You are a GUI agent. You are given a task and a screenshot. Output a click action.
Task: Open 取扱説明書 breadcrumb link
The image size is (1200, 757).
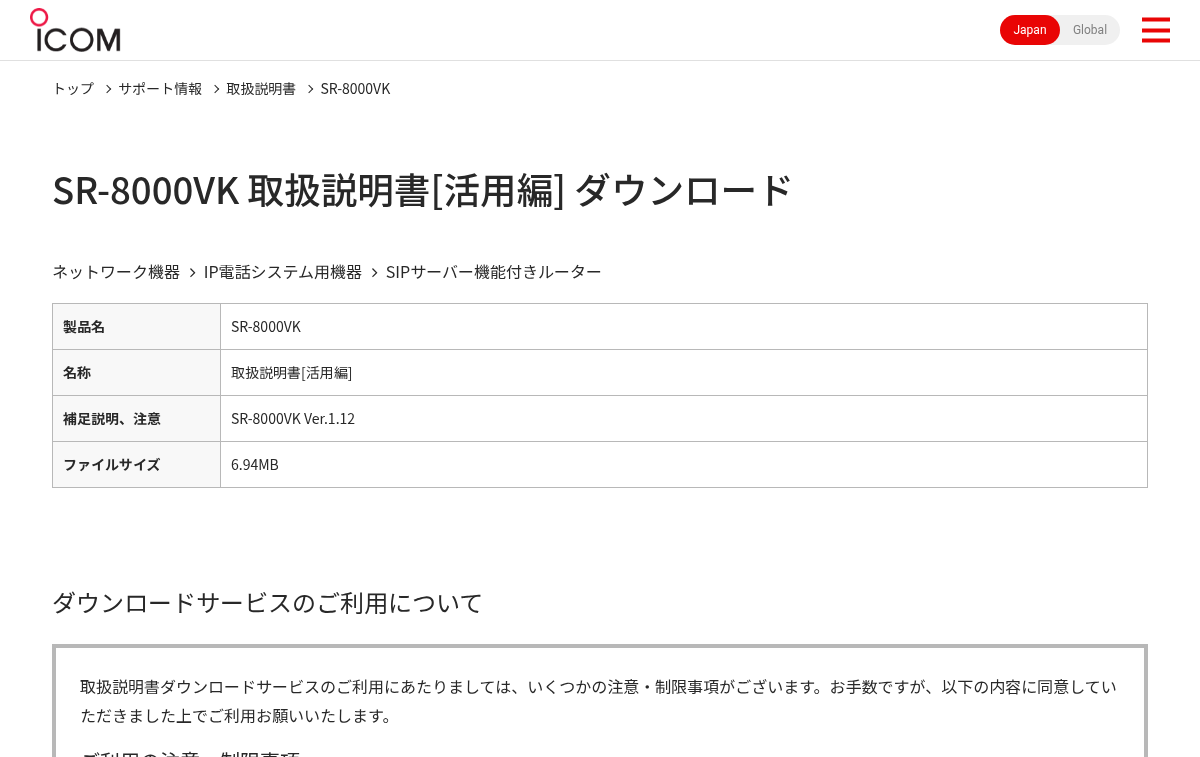[261, 88]
